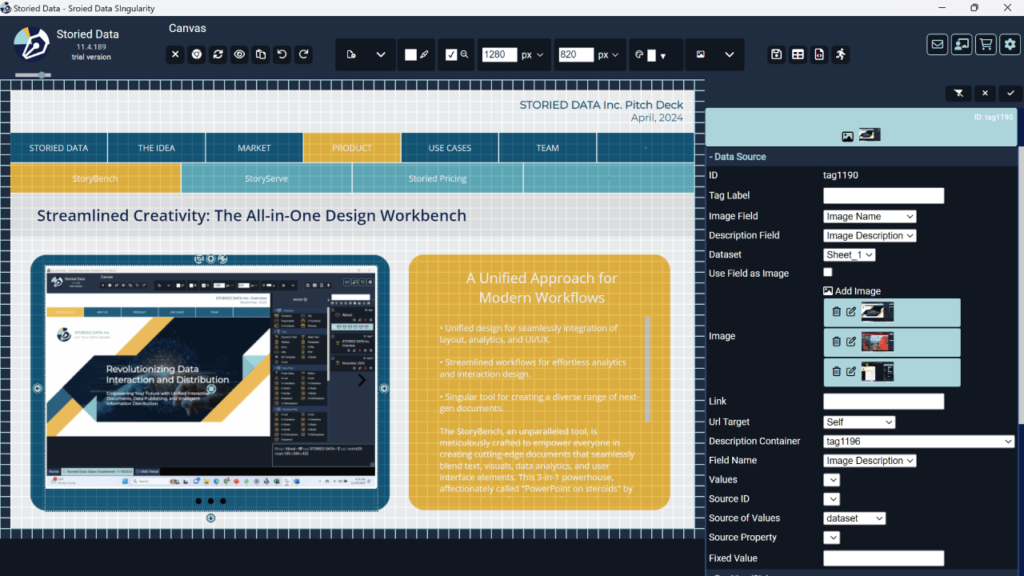This screenshot has height=576, width=1024.
Task: Click the undo arrow in the Canvas toolbar
Action: 282,55
